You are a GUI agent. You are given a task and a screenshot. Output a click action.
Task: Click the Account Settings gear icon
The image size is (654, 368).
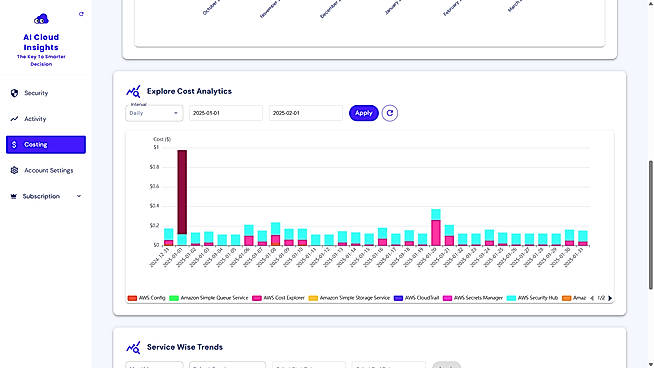15,170
